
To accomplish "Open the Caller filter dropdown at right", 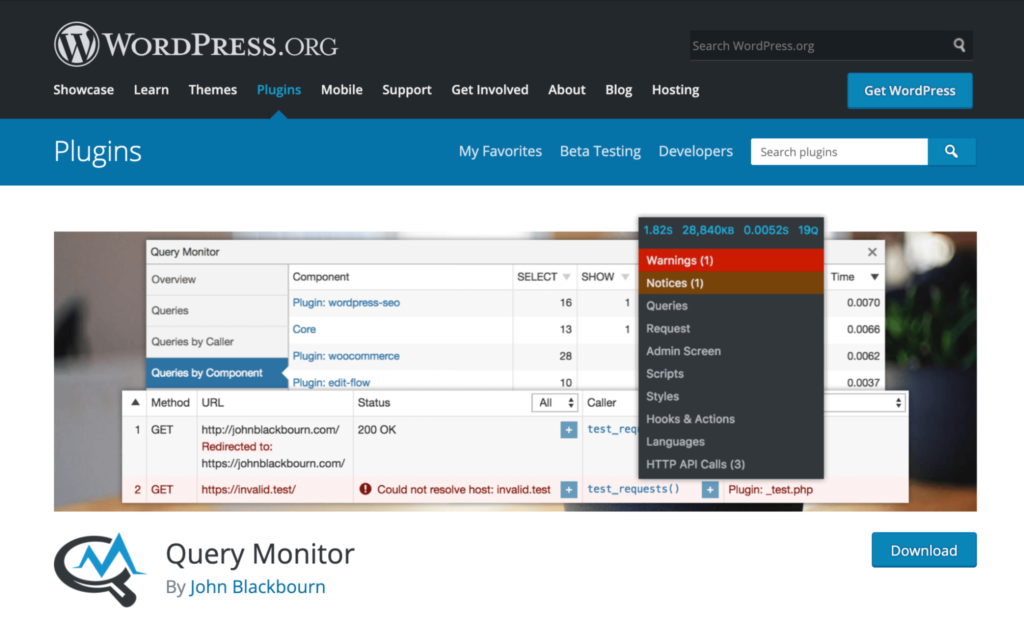I will coord(865,403).
